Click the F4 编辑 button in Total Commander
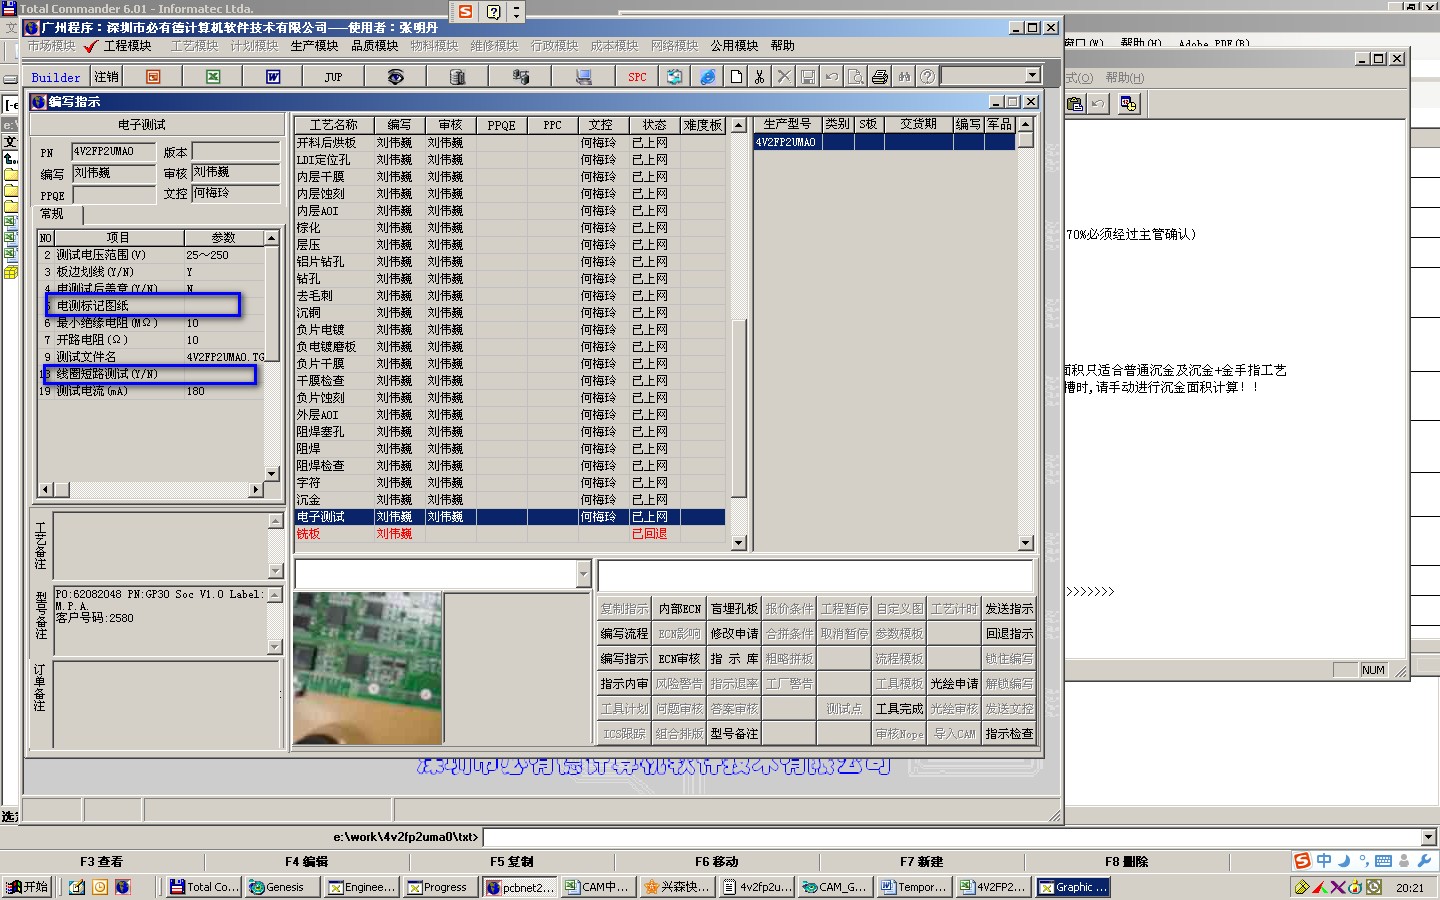The image size is (1440, 900). point(306,861)
